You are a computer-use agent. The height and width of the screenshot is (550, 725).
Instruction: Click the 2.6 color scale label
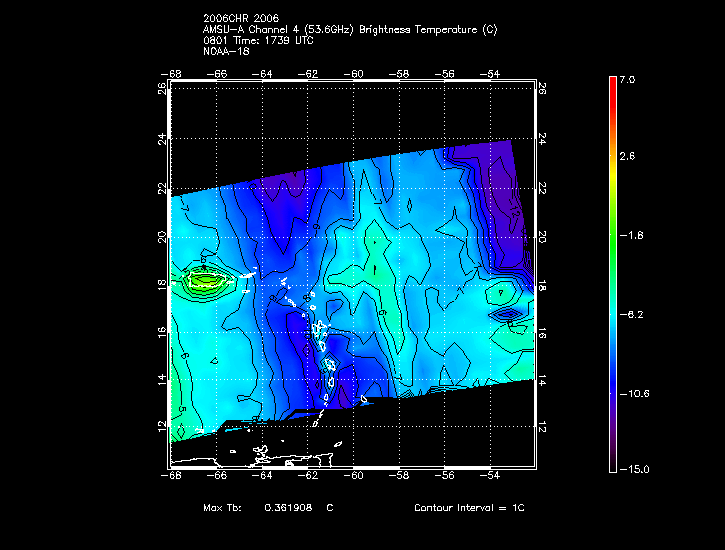tap(627, 156)
